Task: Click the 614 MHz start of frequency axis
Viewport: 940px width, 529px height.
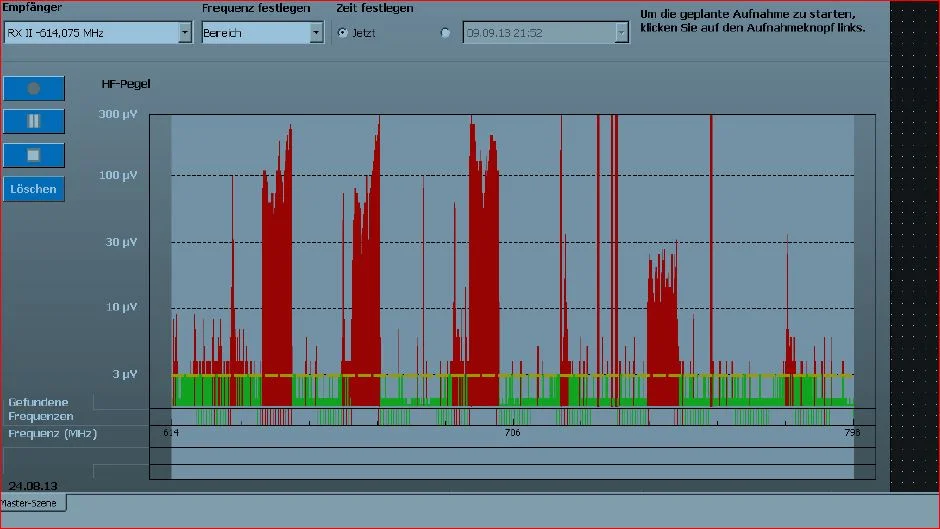Action: pyautogui.click(x=171, y=432)
